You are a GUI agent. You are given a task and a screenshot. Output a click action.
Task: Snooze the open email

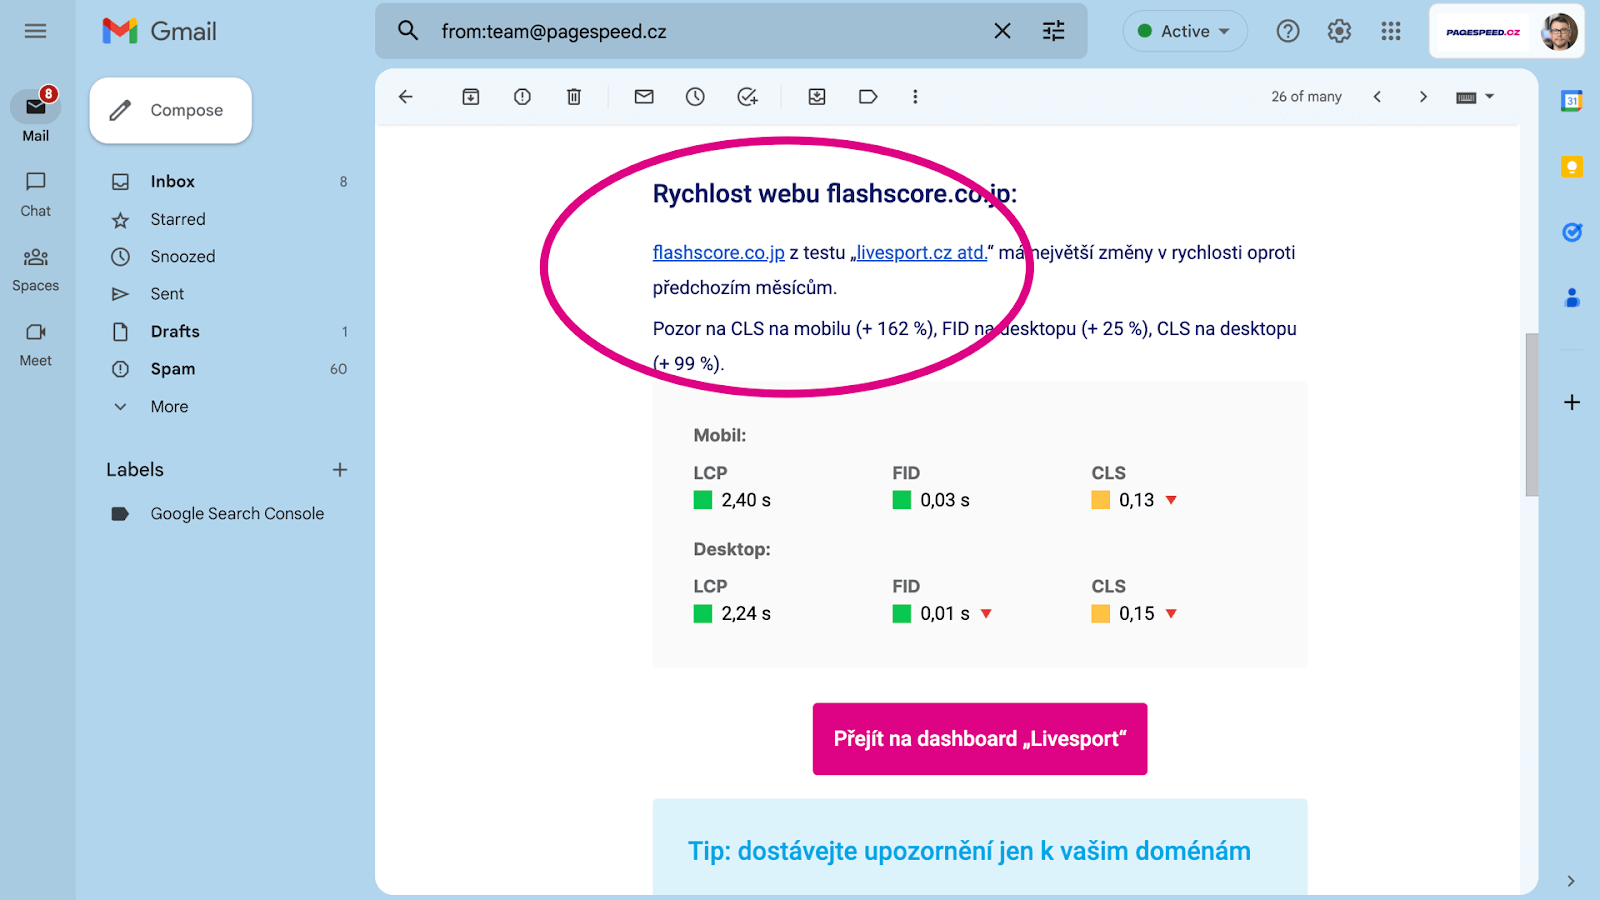[695, 96]
